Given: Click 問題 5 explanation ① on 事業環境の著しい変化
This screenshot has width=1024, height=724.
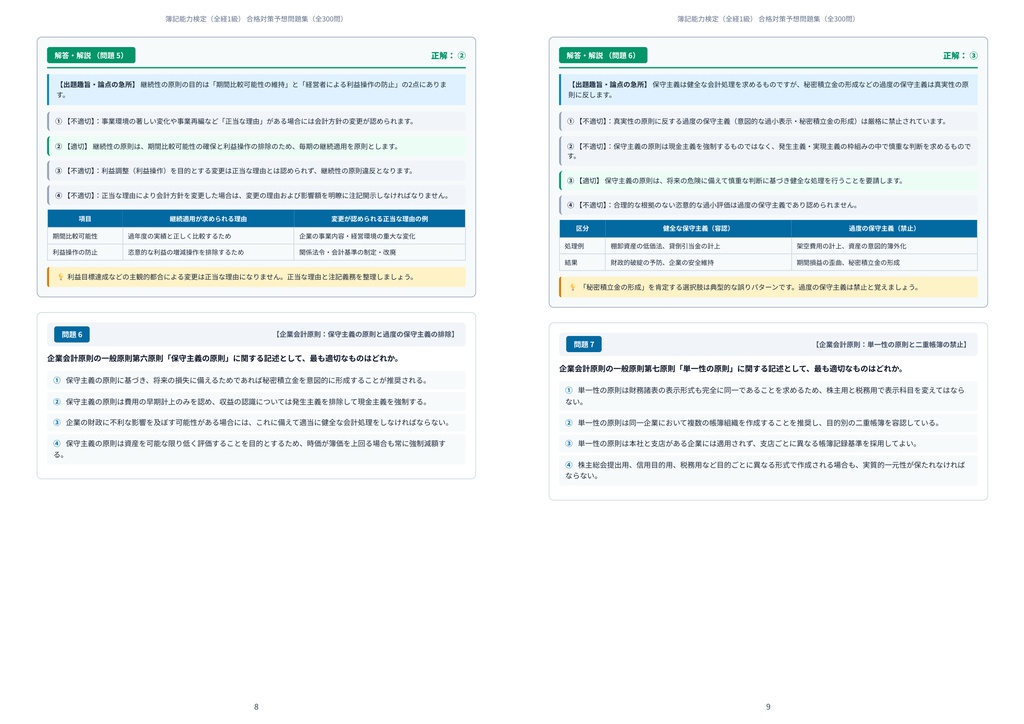Looking at the screenshot, I should [x=256, y=121].
